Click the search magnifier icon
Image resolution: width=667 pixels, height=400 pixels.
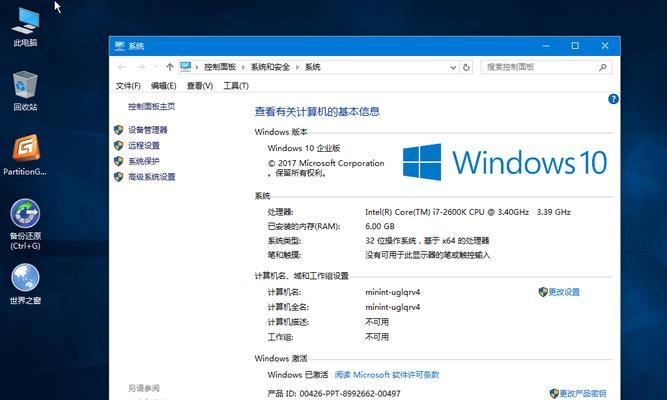[x=603, y=67]
